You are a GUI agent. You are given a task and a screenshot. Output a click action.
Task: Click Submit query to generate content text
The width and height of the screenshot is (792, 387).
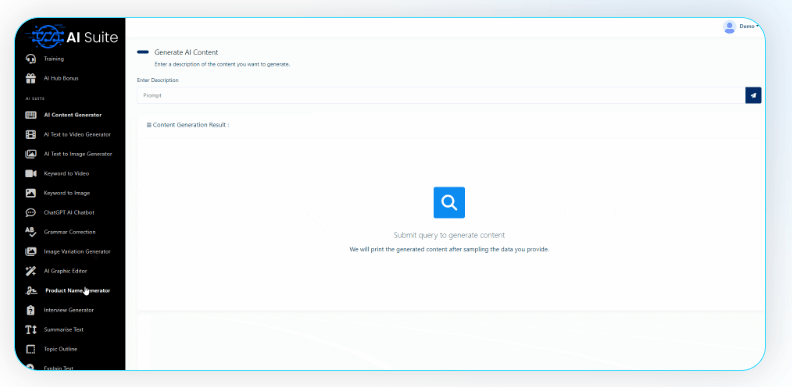(449, 235)
